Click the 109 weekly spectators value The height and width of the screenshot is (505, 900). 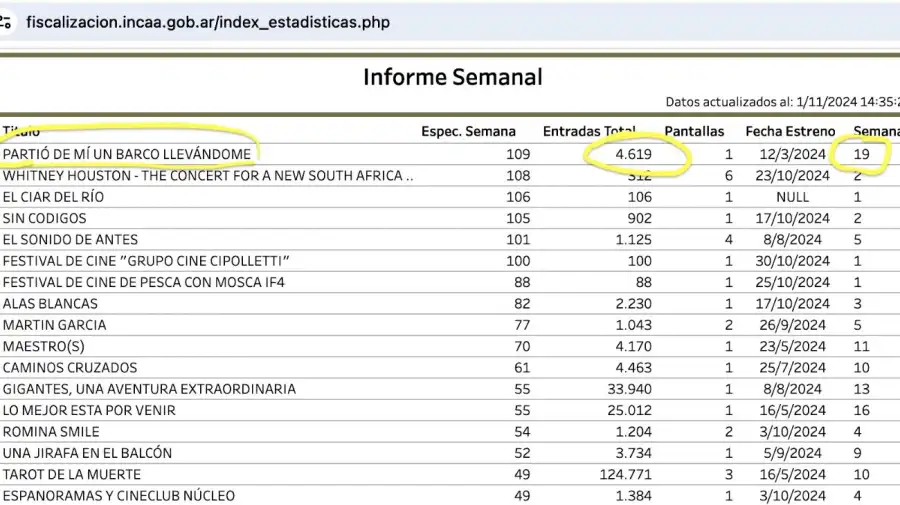tap(518, 154)
